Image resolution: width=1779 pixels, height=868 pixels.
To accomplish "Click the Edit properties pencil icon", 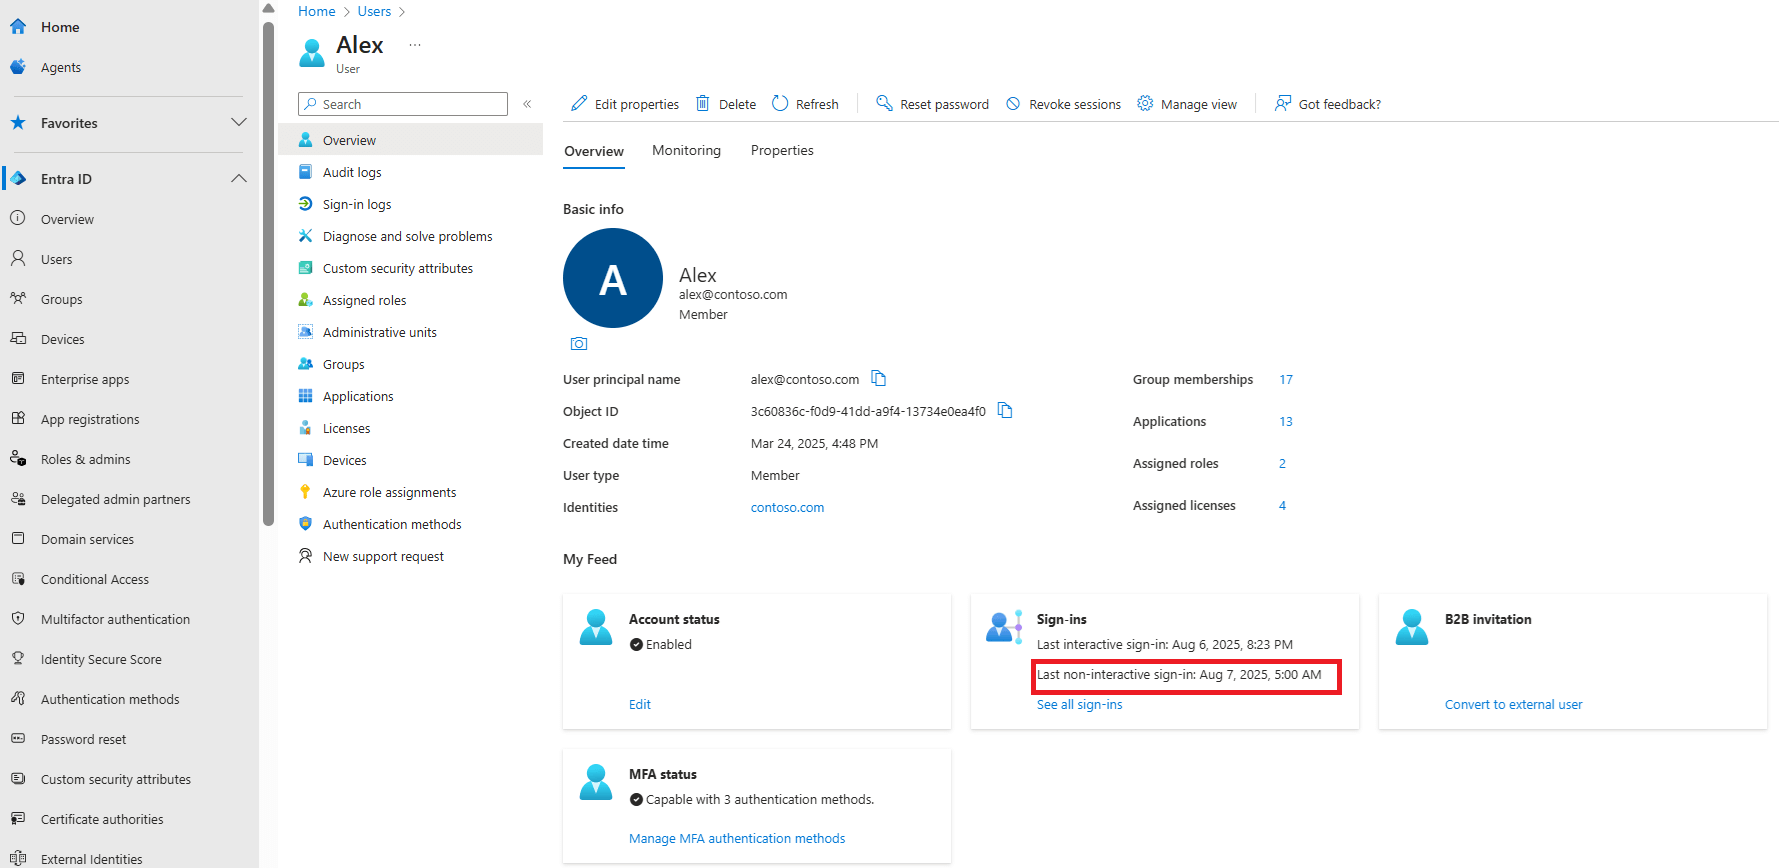I will [579, 104].
